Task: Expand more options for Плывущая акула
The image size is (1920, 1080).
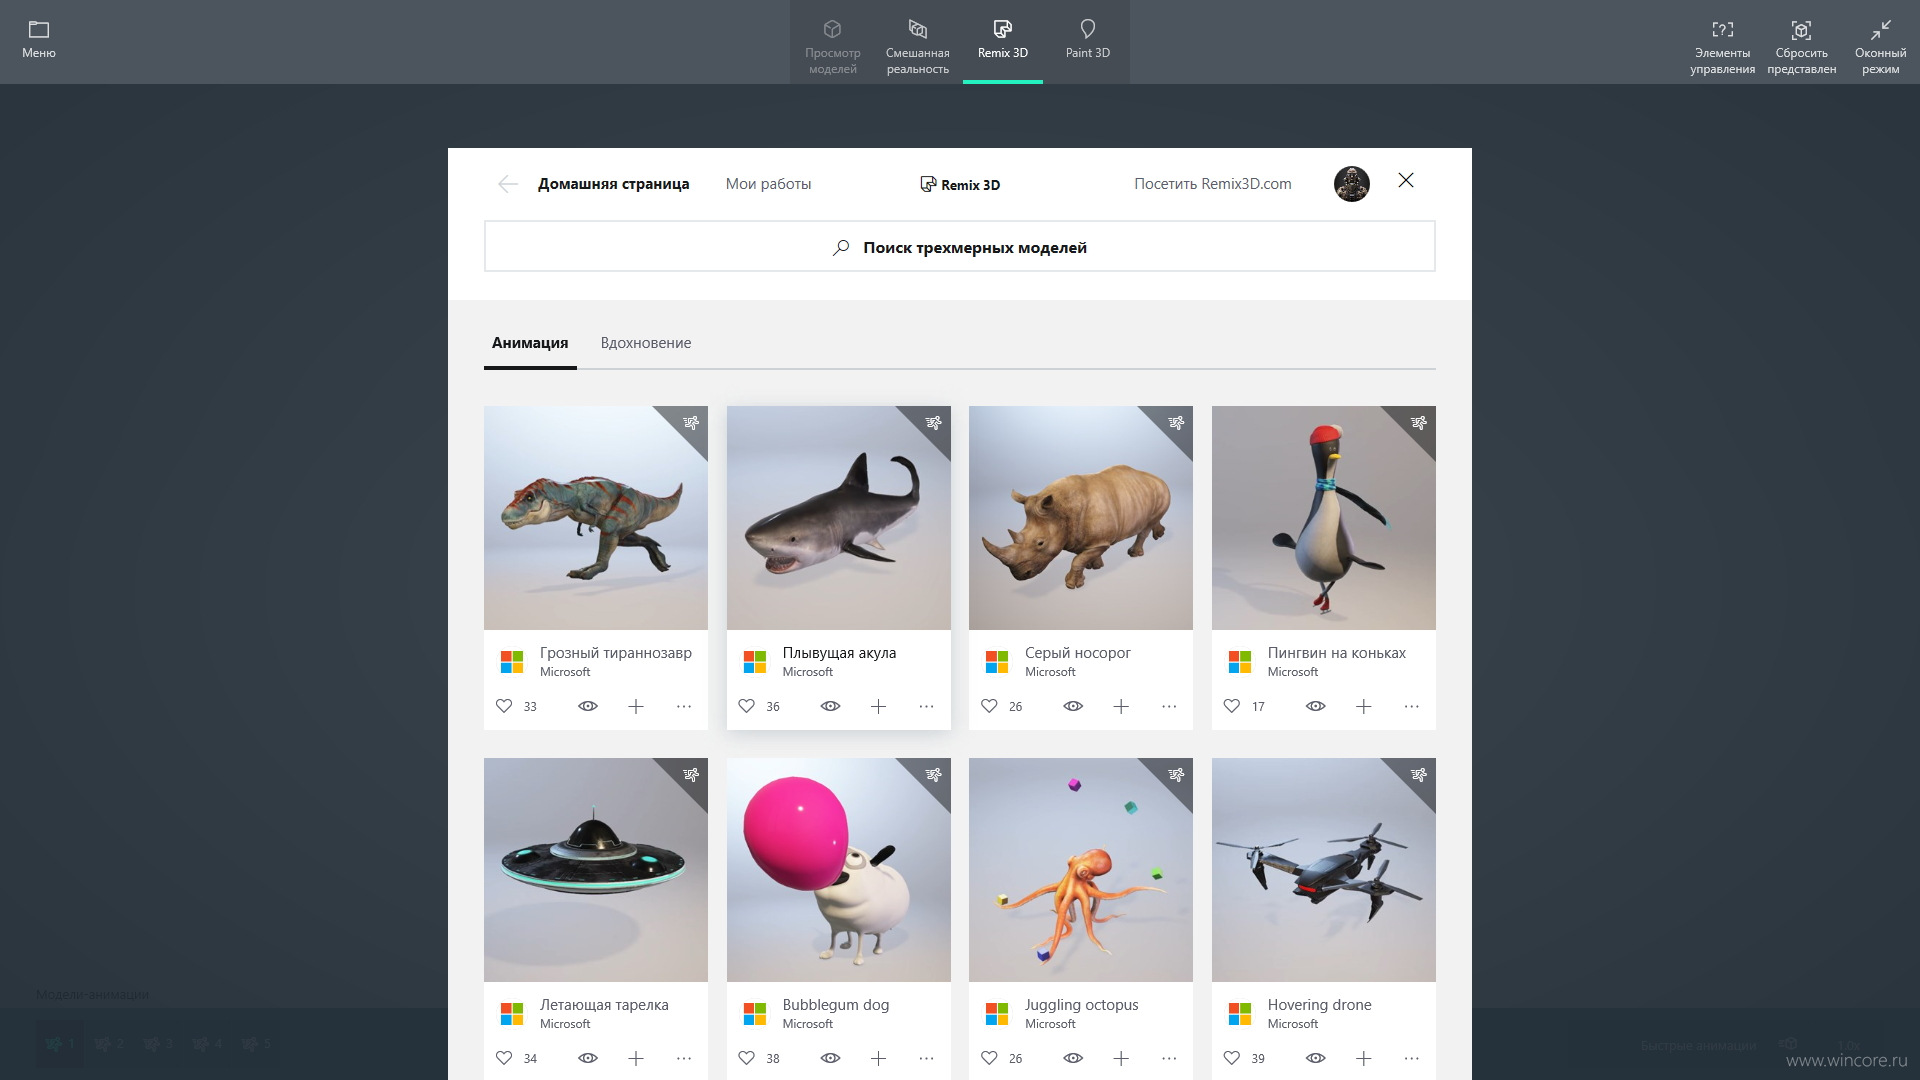Action: tap(926, 707)
